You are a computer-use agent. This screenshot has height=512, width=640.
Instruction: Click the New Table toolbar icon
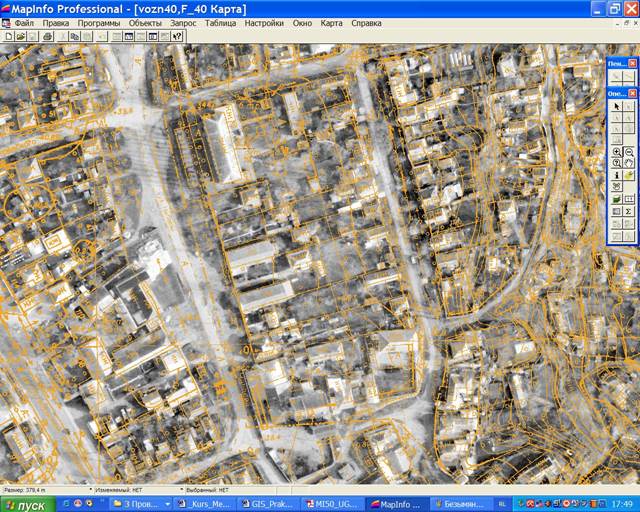click(9, 36)
